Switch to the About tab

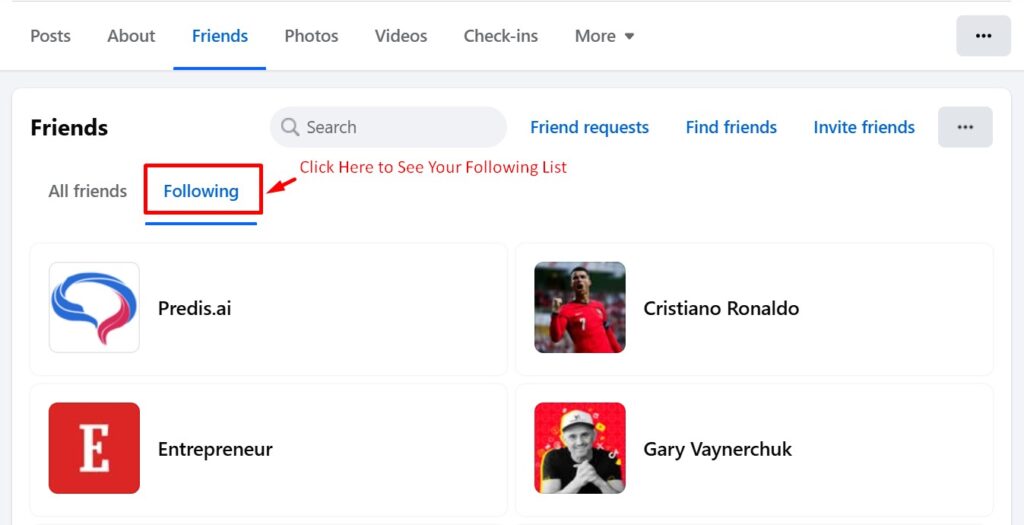click(131, 36)
